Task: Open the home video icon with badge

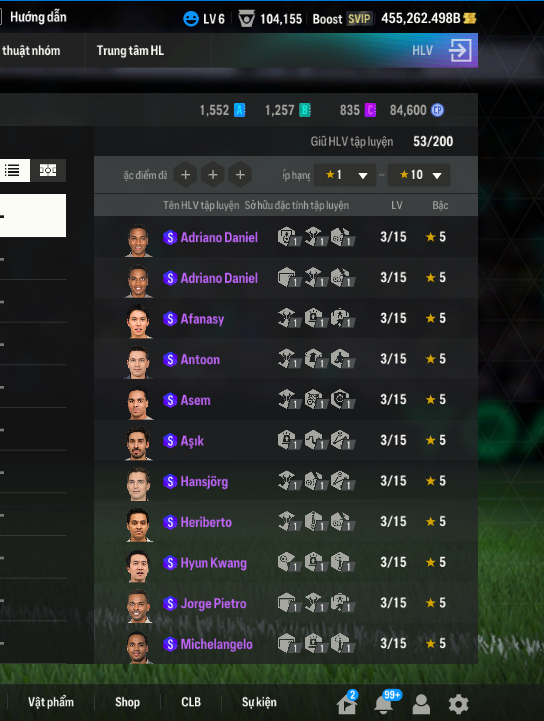Action: tap(347, 704)
